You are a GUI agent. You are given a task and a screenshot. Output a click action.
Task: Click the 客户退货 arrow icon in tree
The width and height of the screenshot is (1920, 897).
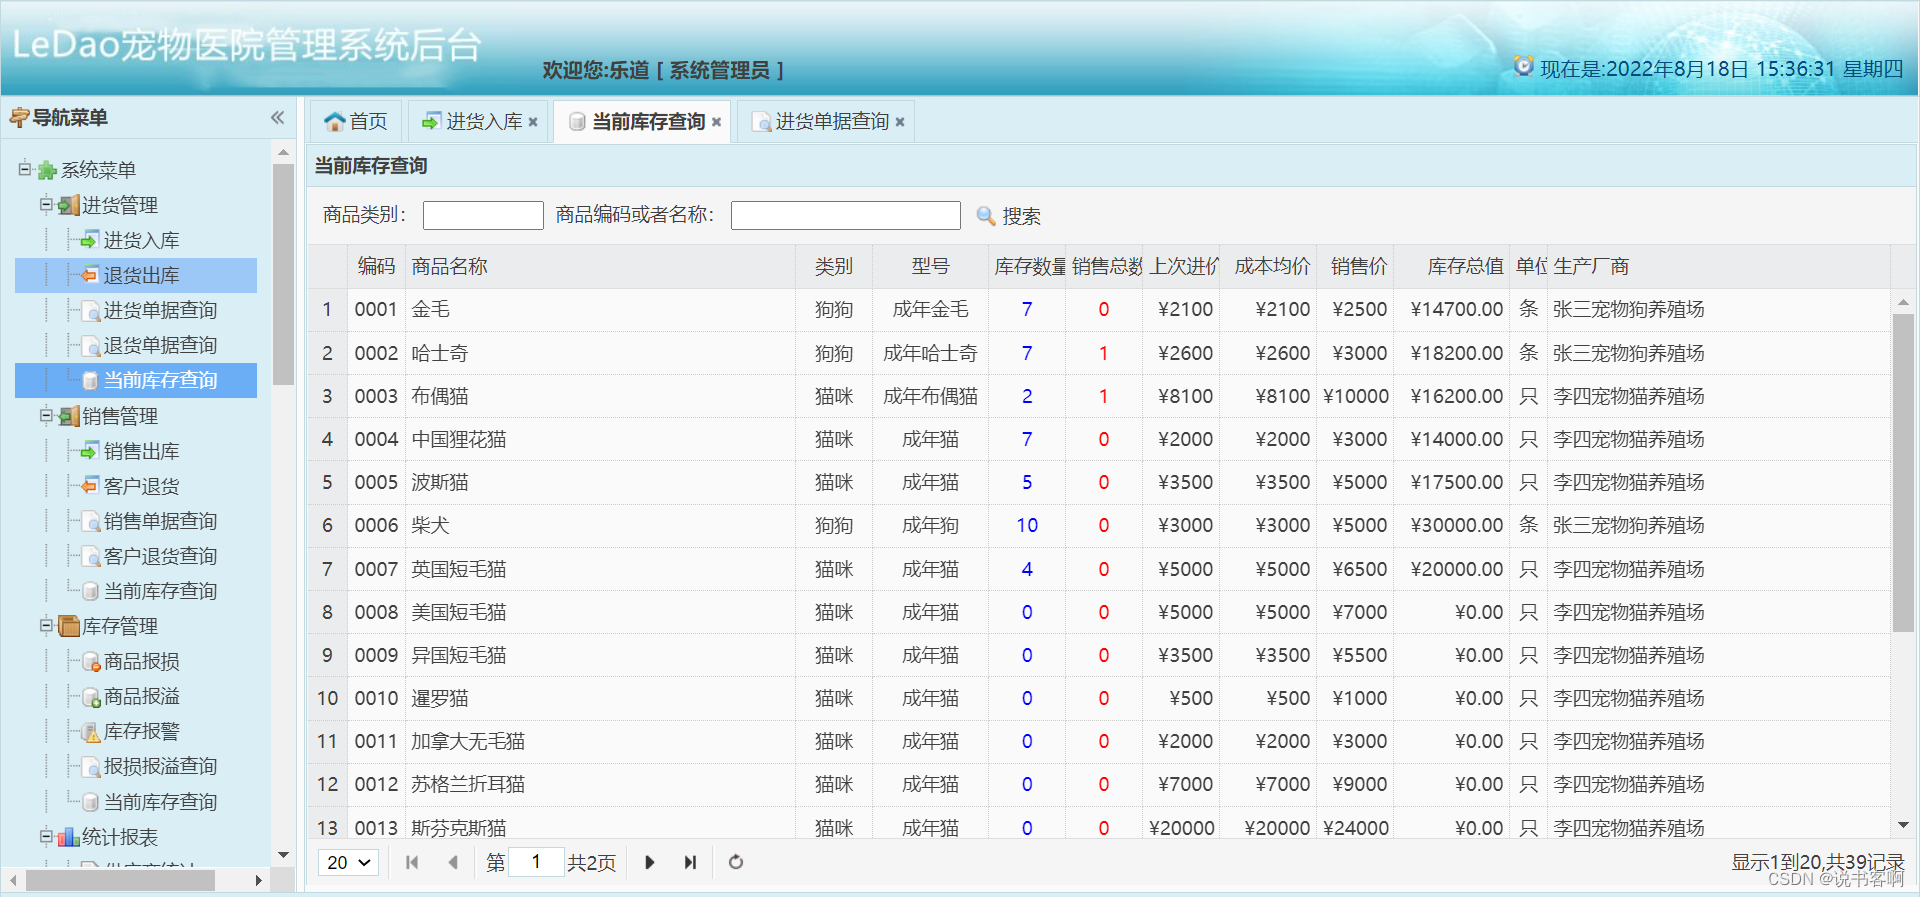[x=90, y=486]
